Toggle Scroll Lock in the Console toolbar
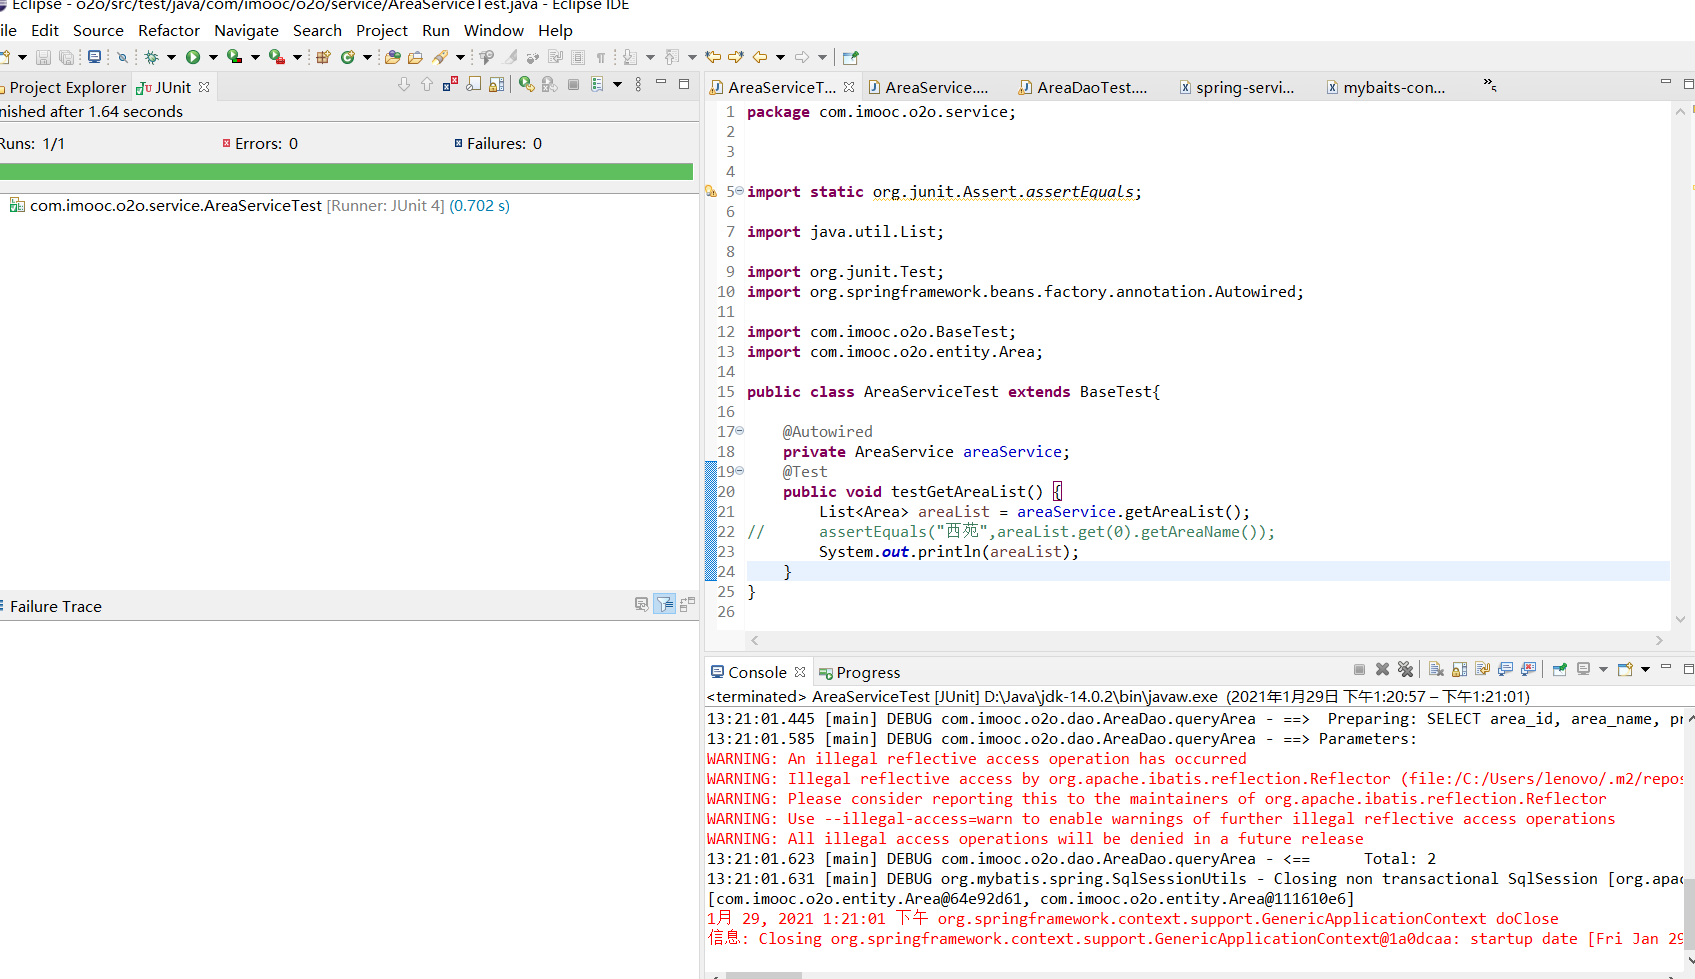Image resolution: width=1695 pixels, height=979 pixels. (1459, 669)
